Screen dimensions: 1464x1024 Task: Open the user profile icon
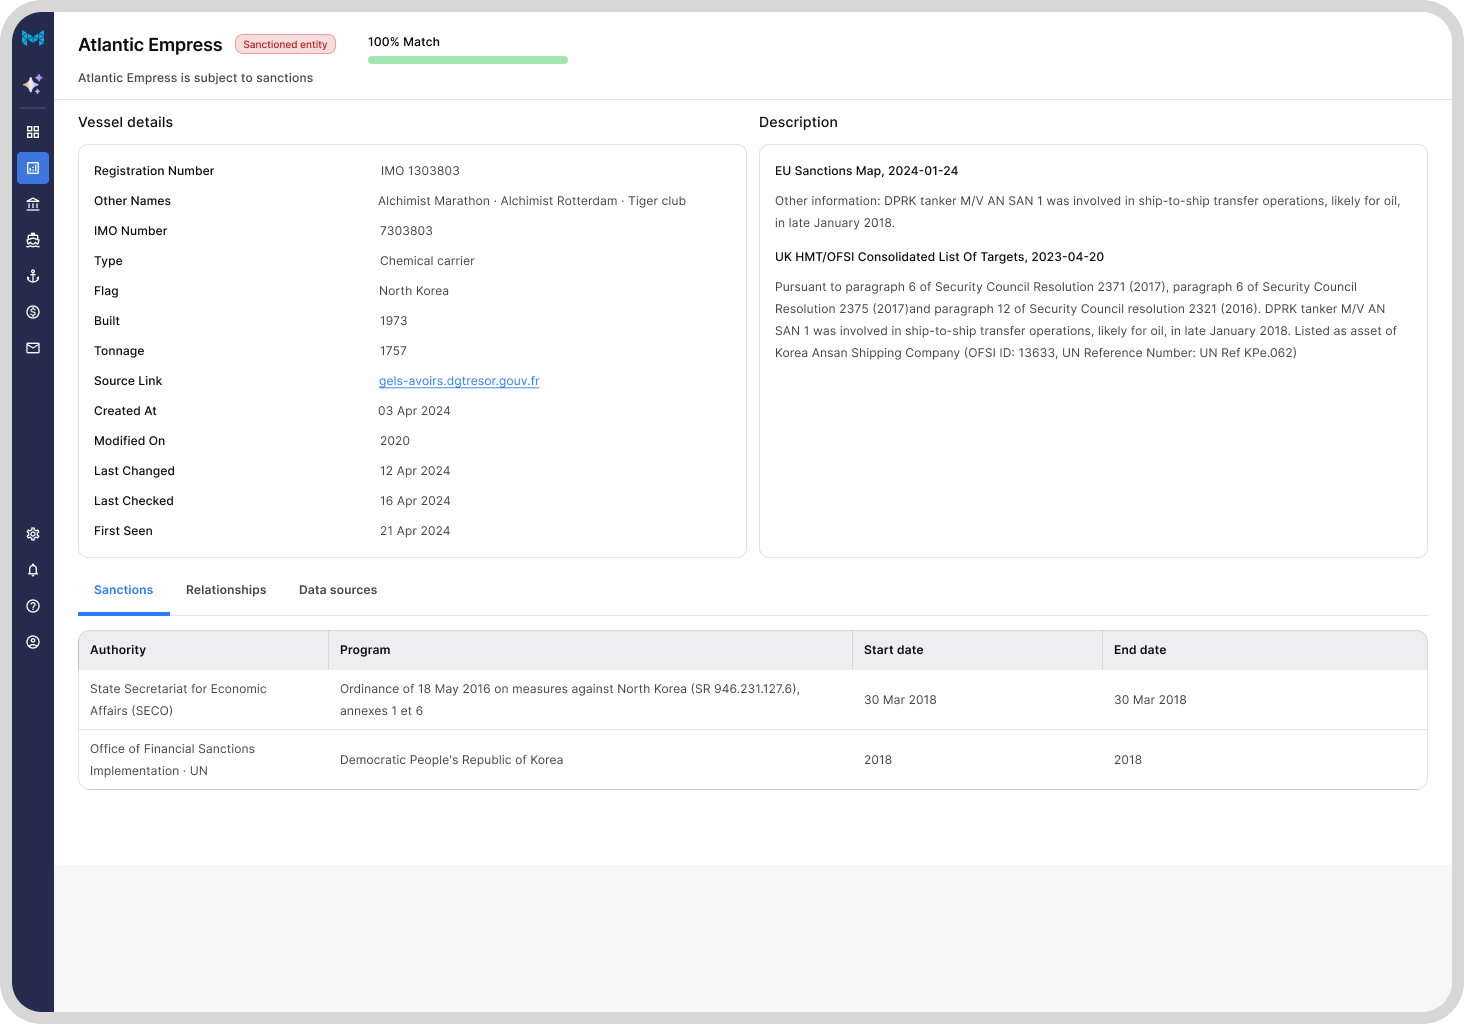[33, 642]
